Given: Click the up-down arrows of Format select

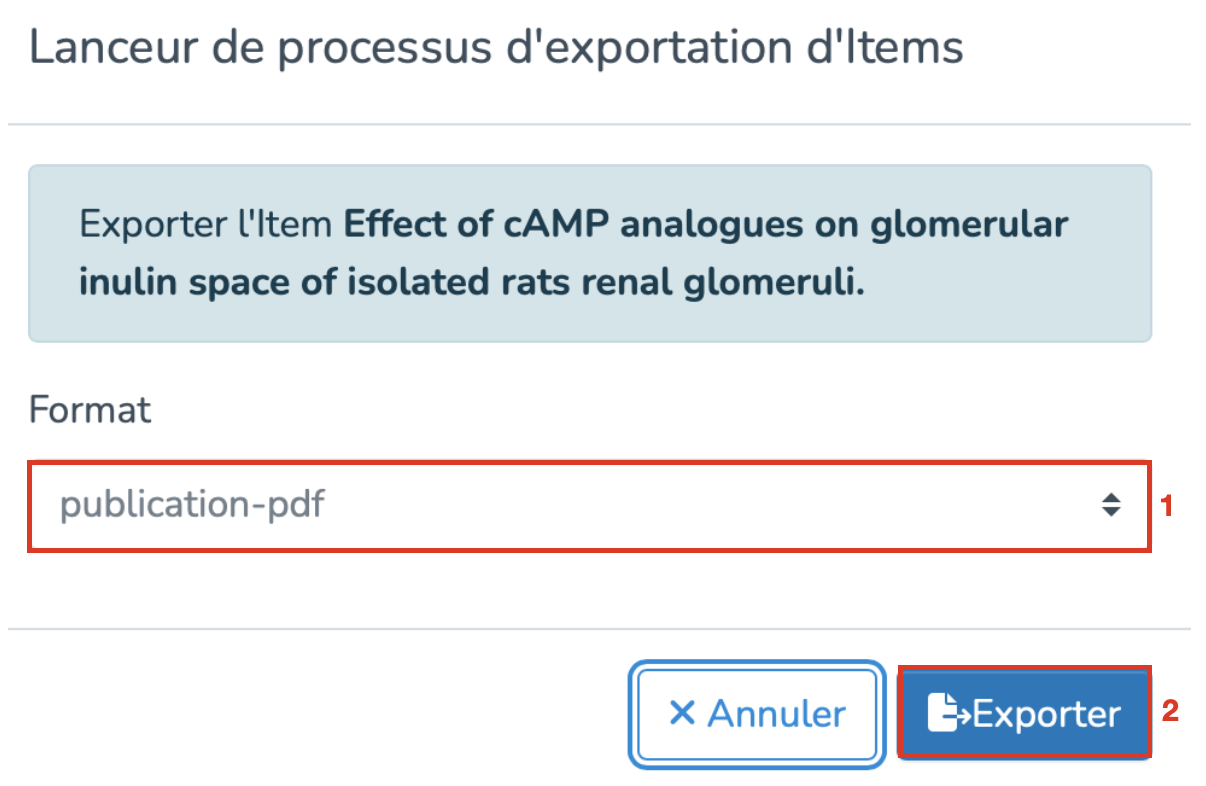Looking at the screenshot, I should pos(1110,505).
